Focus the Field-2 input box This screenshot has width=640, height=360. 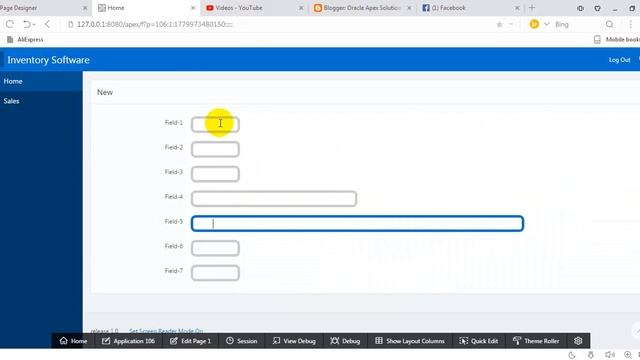click(x=215, y=149)
